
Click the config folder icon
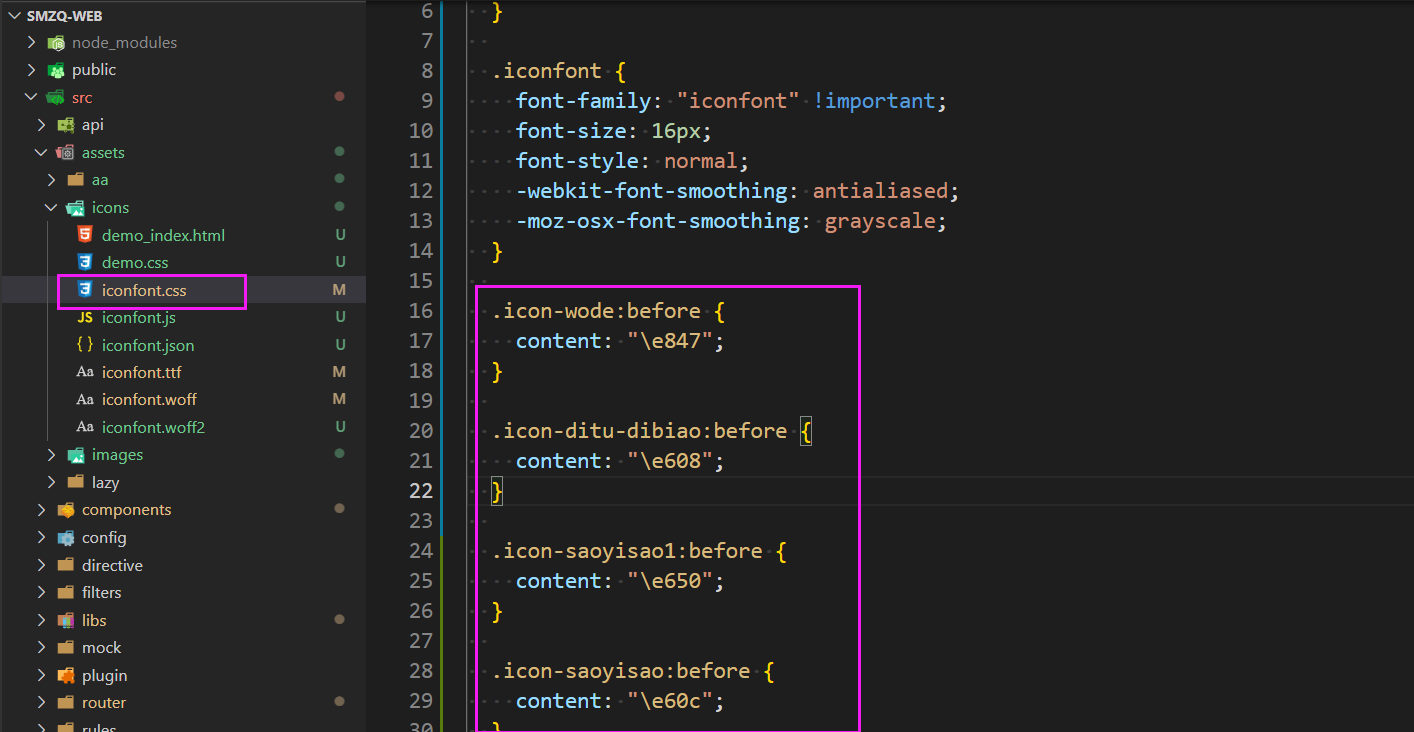(x=66, y=538)
